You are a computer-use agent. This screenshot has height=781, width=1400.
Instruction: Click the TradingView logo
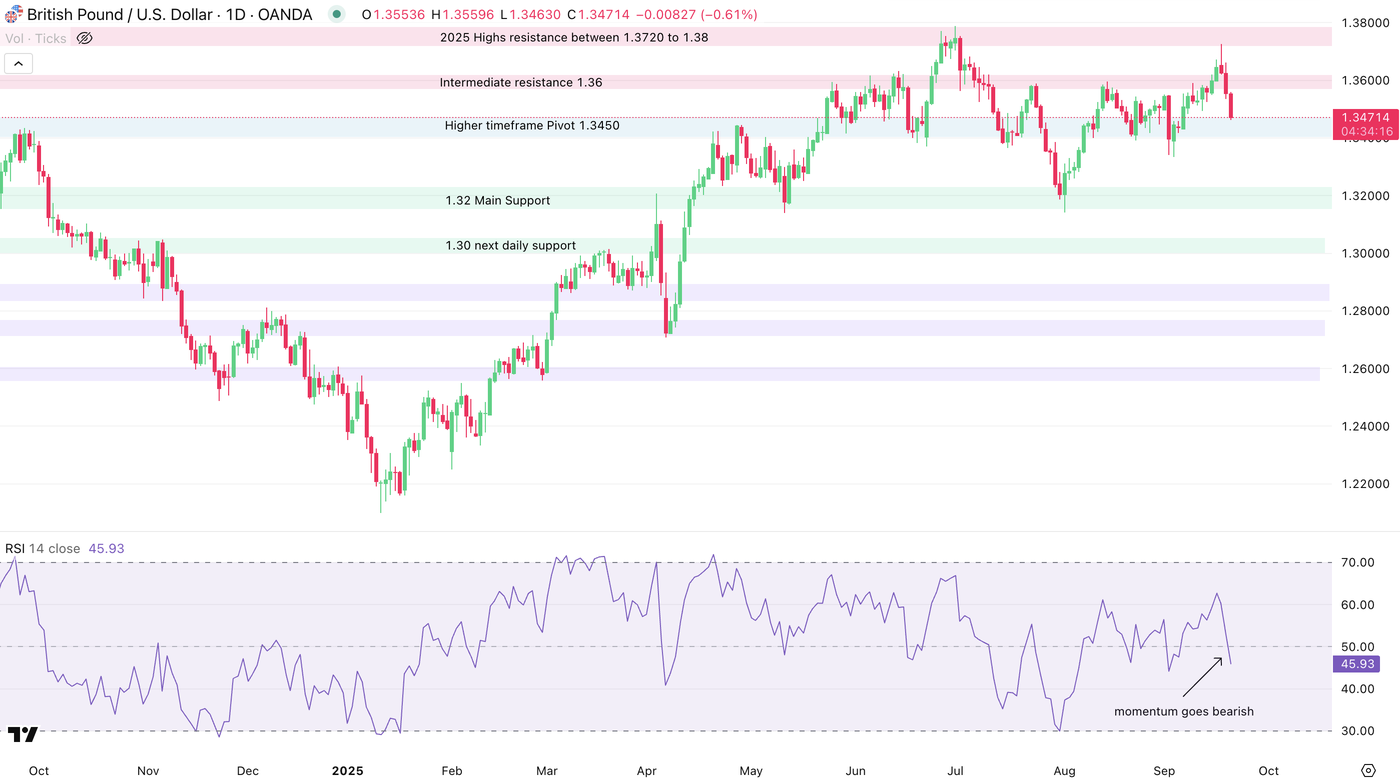23,735
